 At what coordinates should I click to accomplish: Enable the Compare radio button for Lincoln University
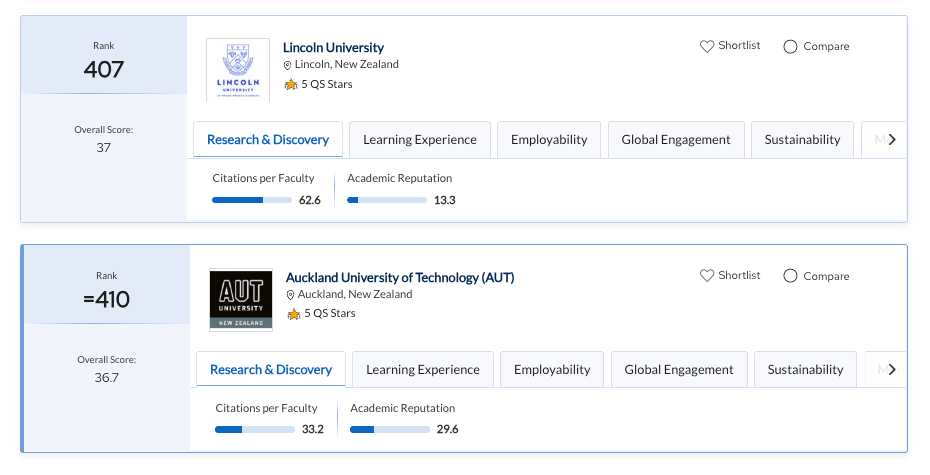tap(790, 46)
